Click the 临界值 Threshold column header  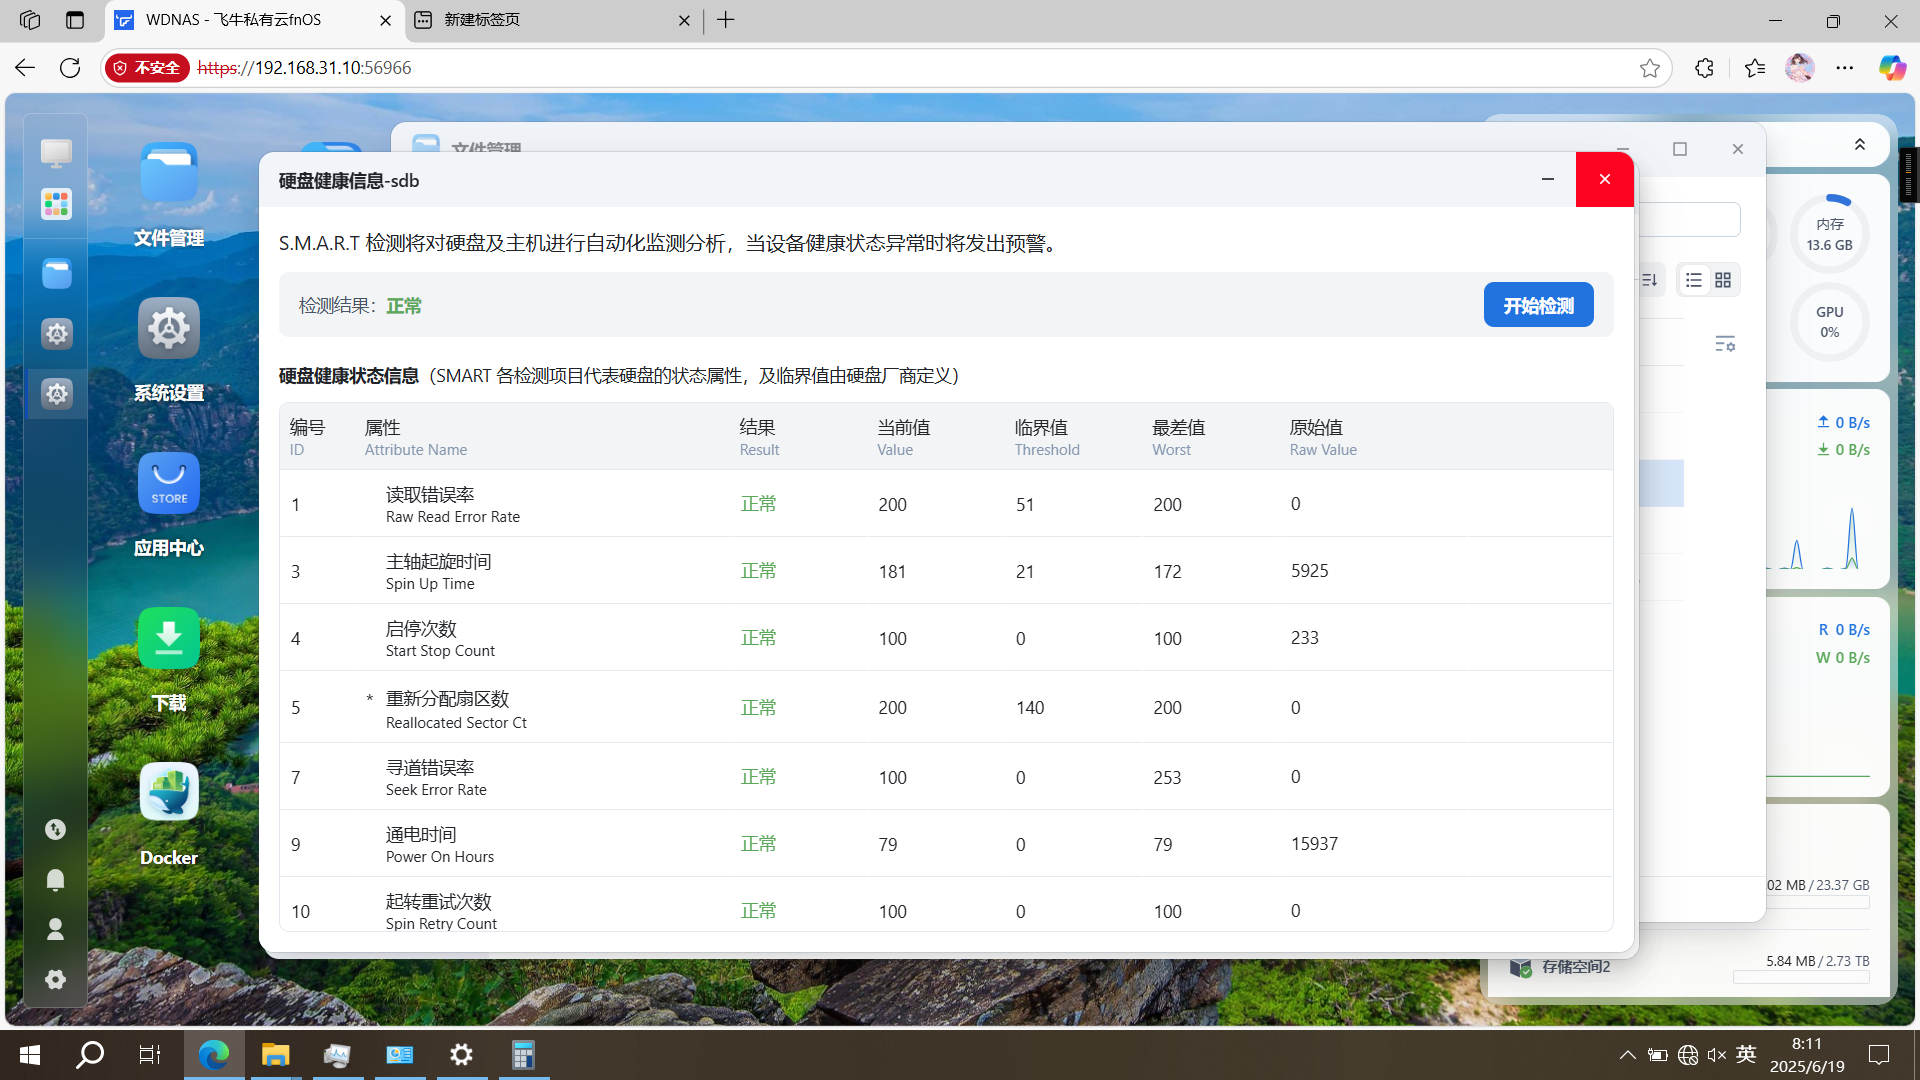(x=1047, y=437)
